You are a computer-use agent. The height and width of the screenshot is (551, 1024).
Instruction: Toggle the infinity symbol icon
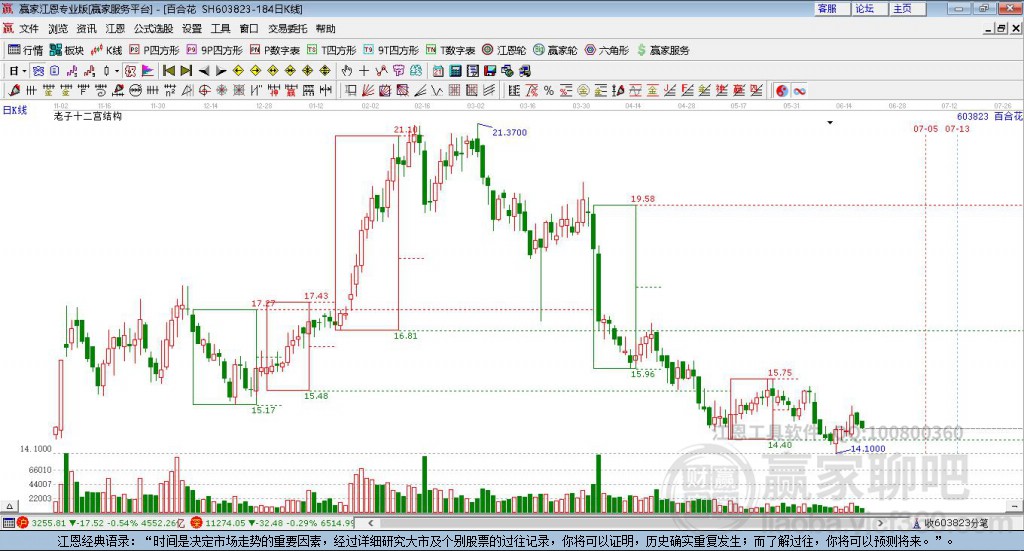point(799,91)
